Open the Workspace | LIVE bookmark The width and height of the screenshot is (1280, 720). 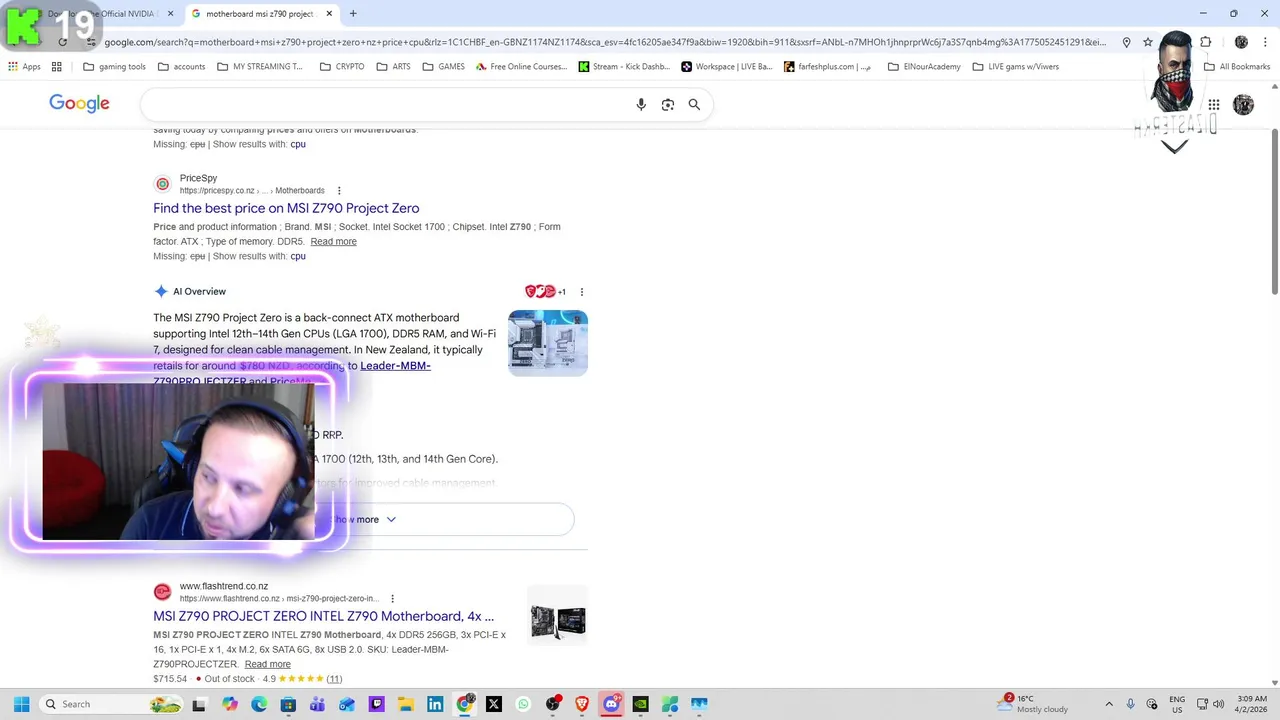click(x=726, y=66)
